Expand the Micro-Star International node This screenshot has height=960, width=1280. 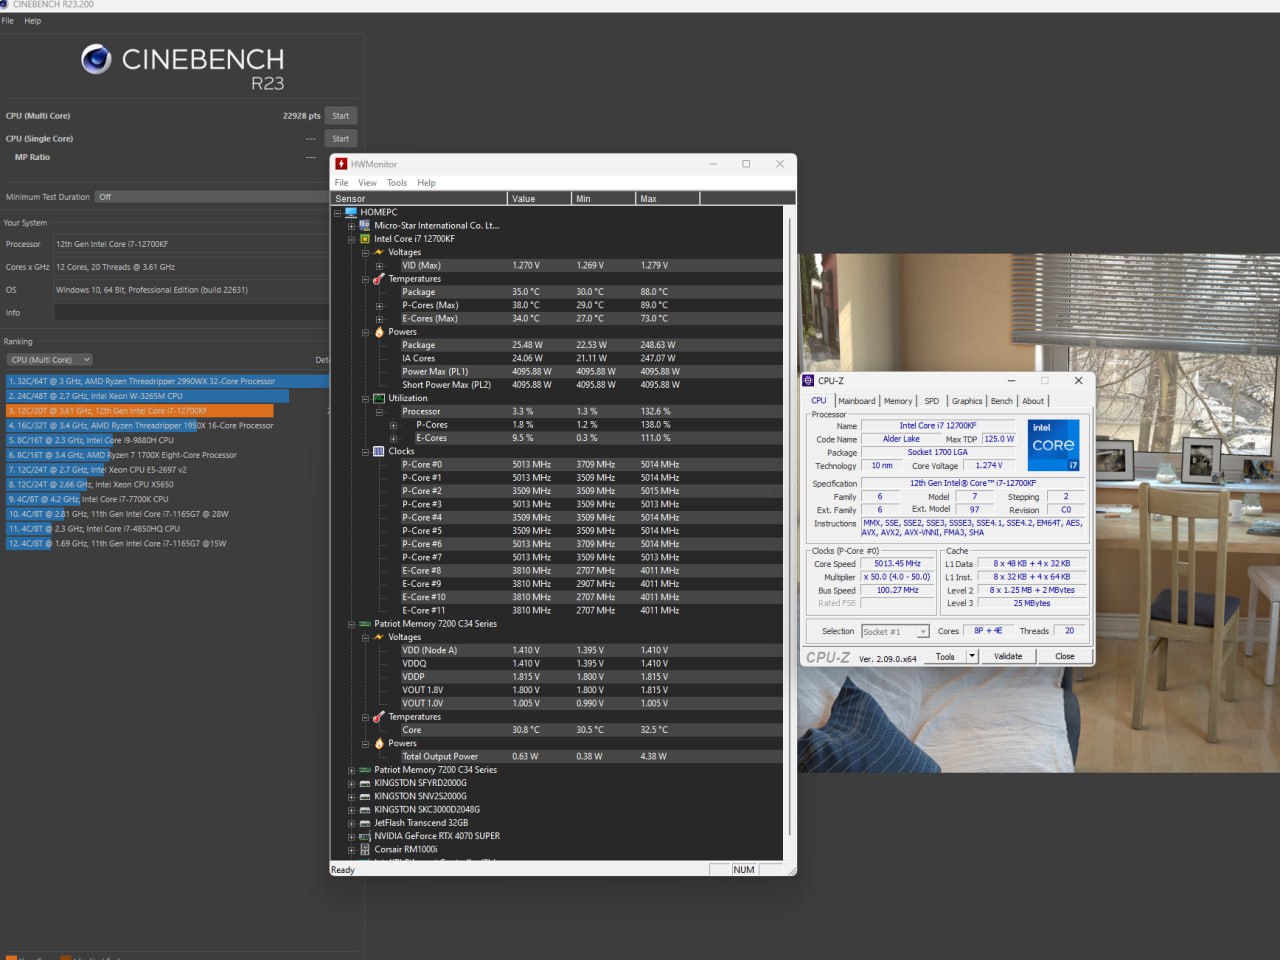(x=351, y=226)
